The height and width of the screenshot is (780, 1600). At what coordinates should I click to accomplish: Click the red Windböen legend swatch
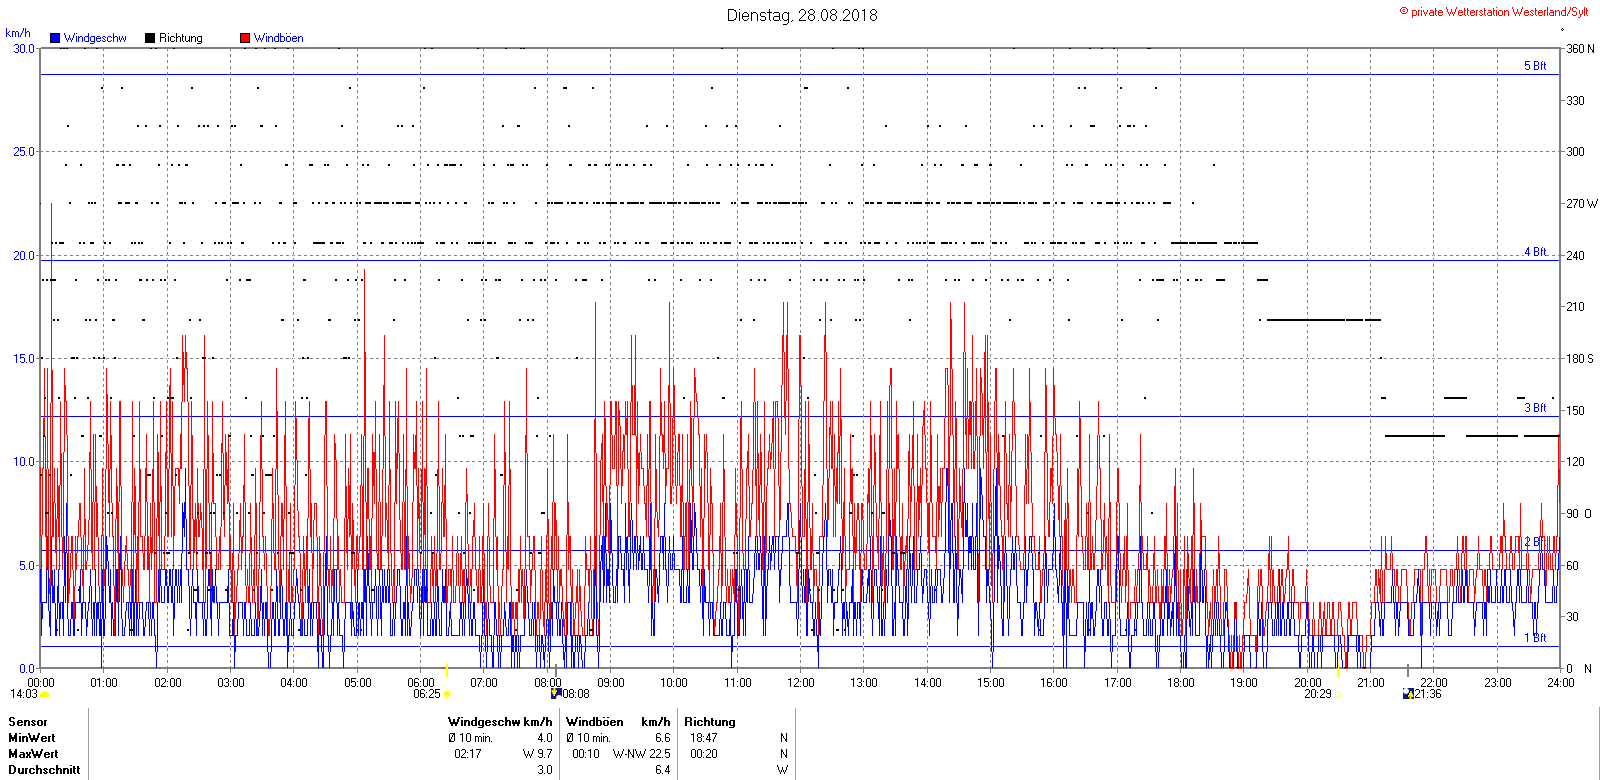tap(245, 38)
